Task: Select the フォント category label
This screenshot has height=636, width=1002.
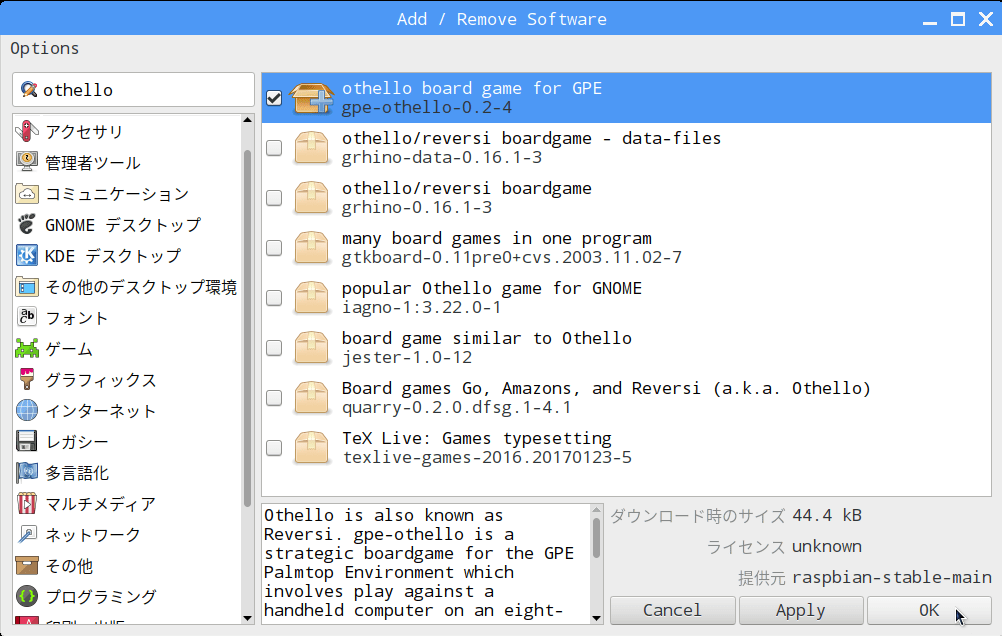Action: (x=77, y=318)
